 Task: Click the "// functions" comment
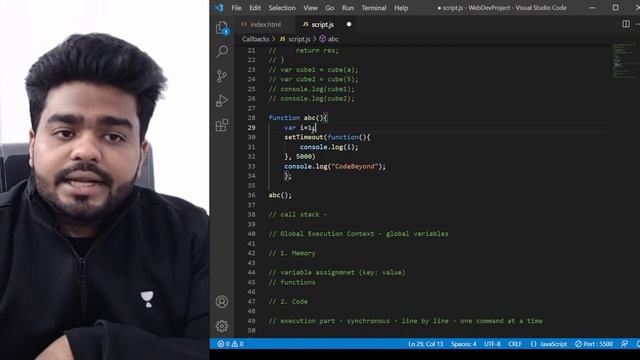292,282
